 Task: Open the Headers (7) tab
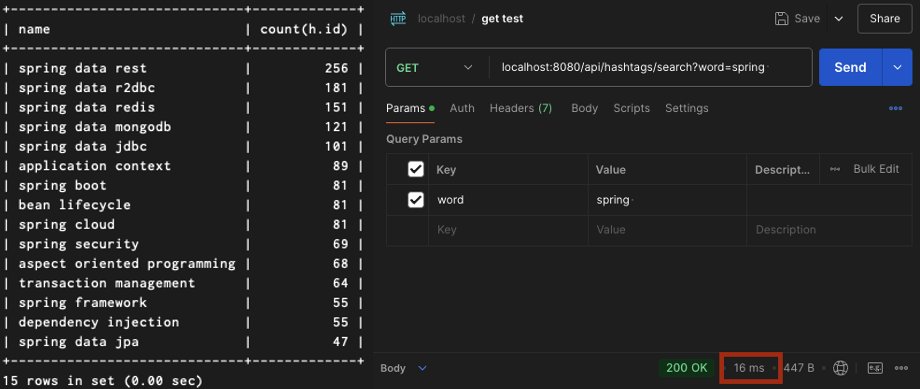tap(520, 108)
